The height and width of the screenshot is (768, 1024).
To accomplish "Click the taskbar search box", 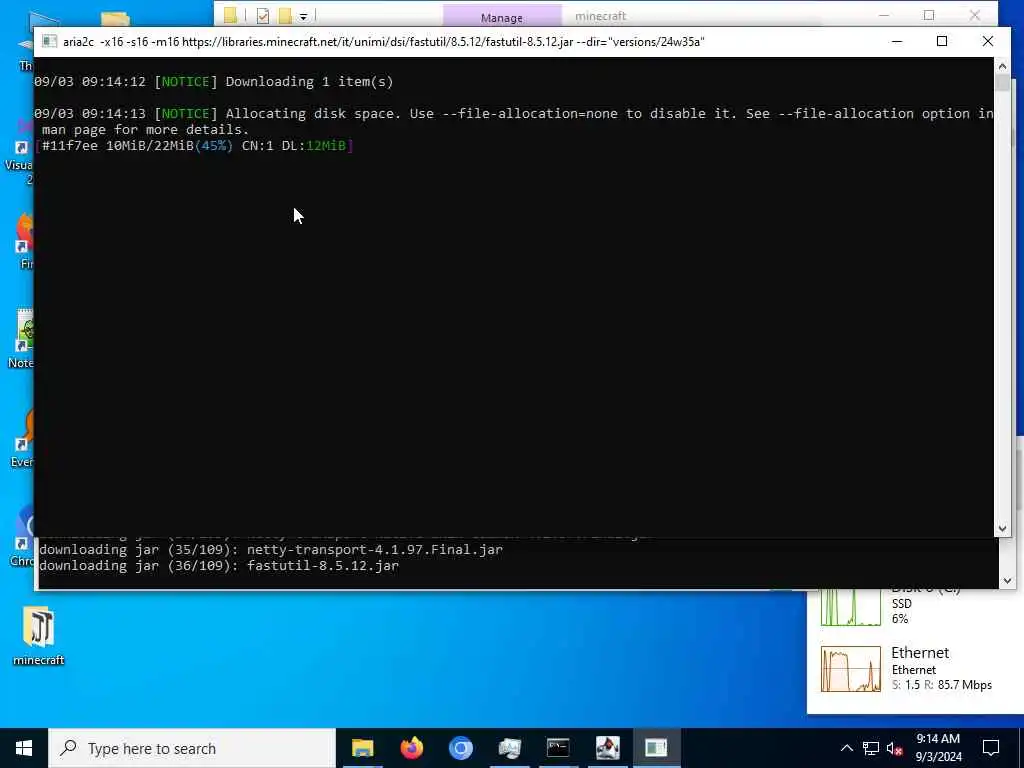I will [x=192, y=748].
